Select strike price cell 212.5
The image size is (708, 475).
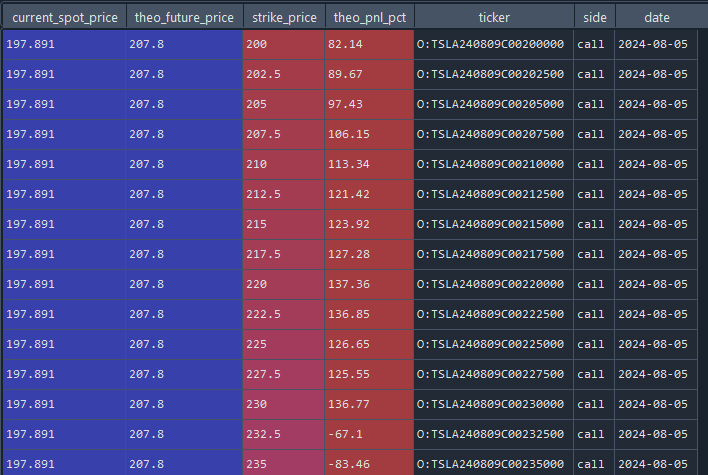pos(284,194)
